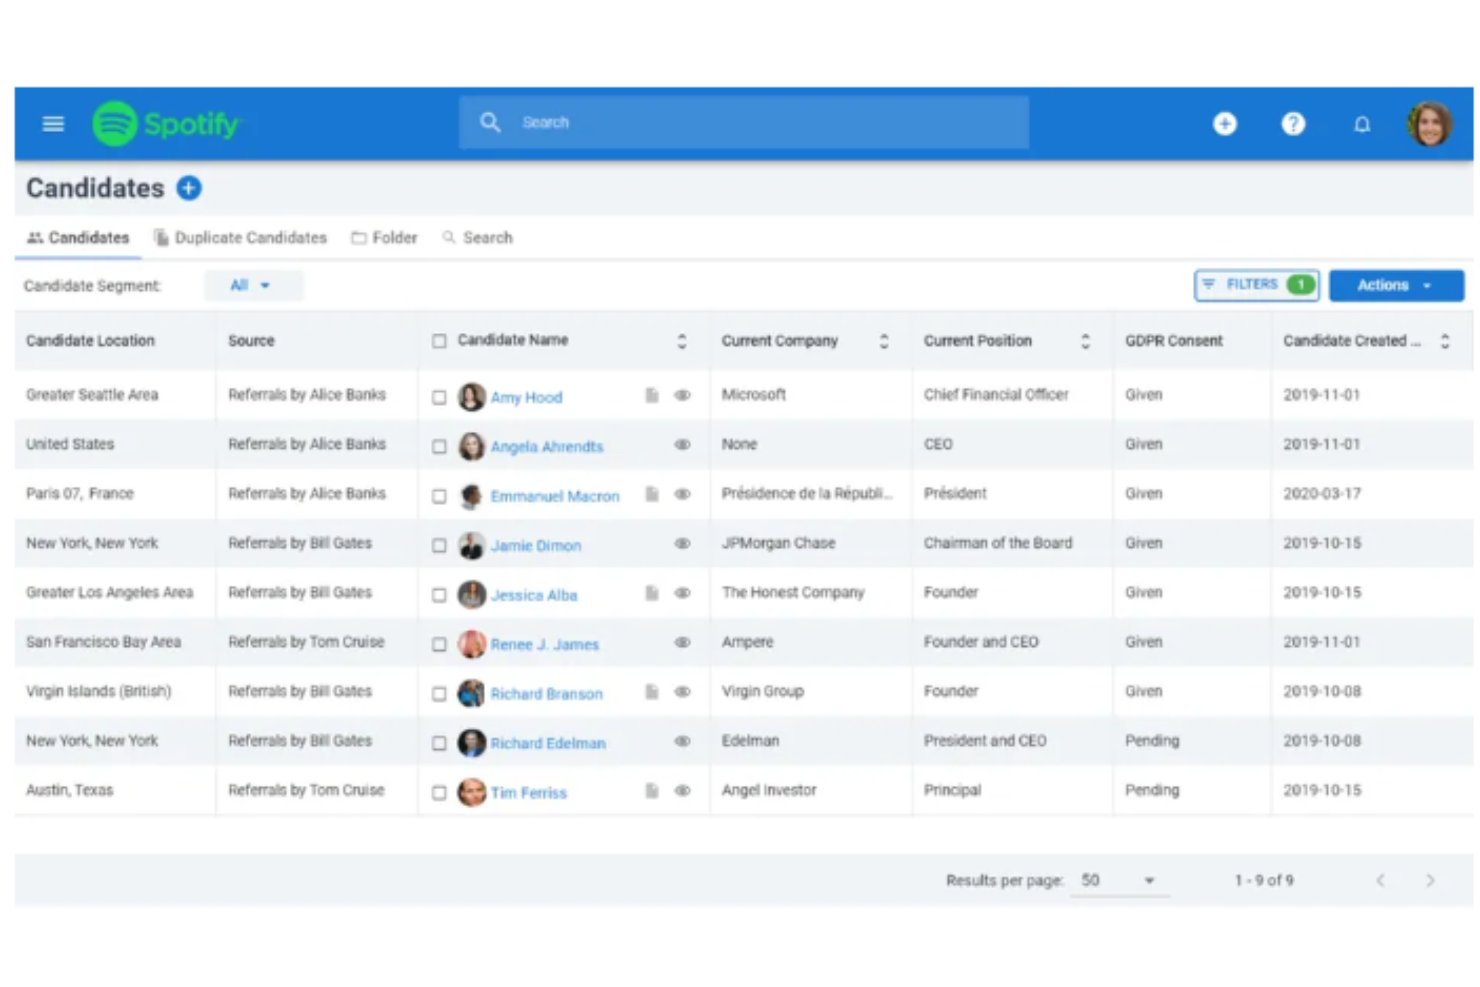Click Jamie Dimon's avatar photo
The image size is (1480, 987).
pyautogui.click(x=472, y=545)
